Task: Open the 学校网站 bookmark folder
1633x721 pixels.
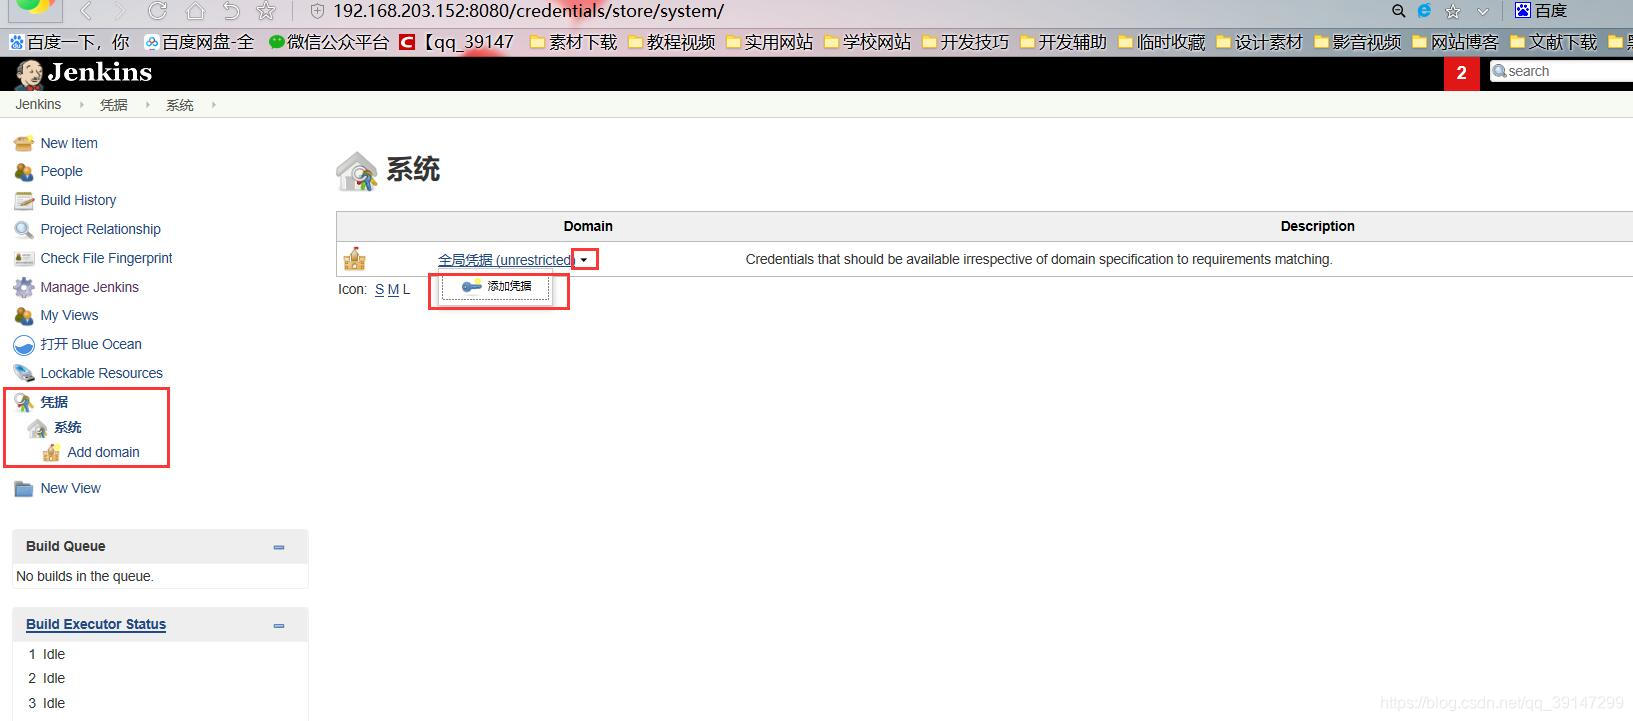Action: pos(867,42)
